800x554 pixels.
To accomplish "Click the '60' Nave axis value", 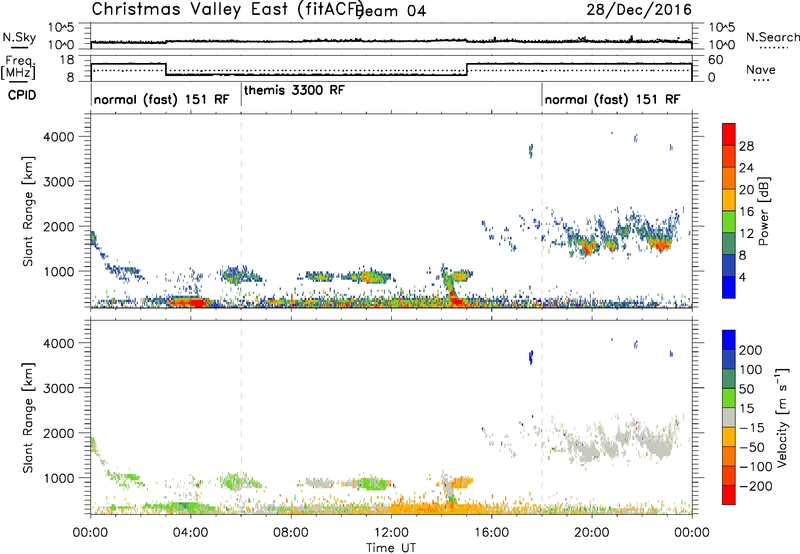I will (x=716, y=60).
